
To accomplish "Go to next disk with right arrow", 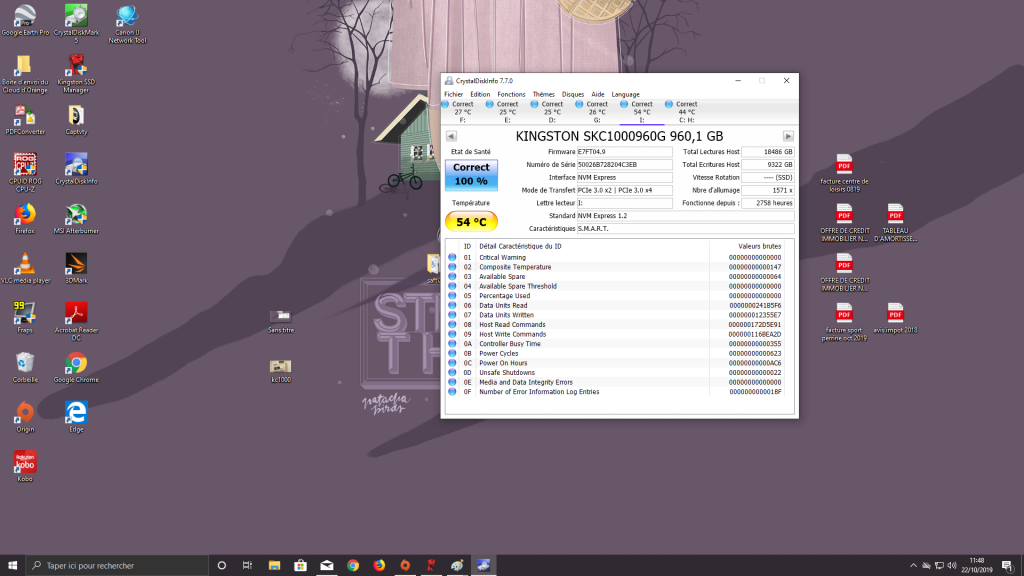I will [788, 136].
